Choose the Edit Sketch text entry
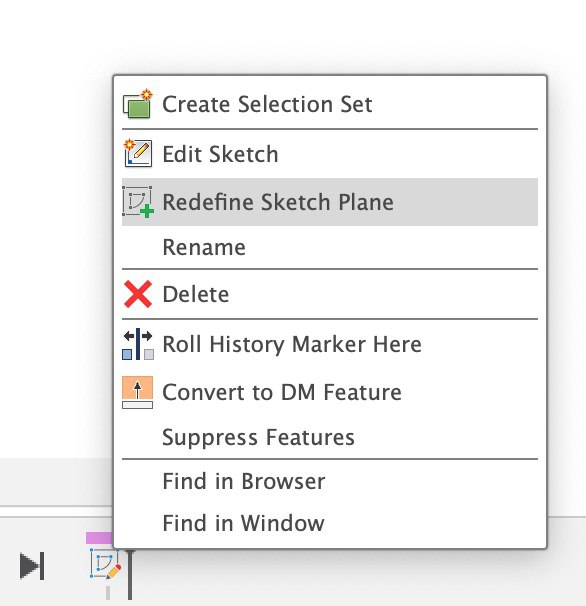 click(x=220, y=154)
